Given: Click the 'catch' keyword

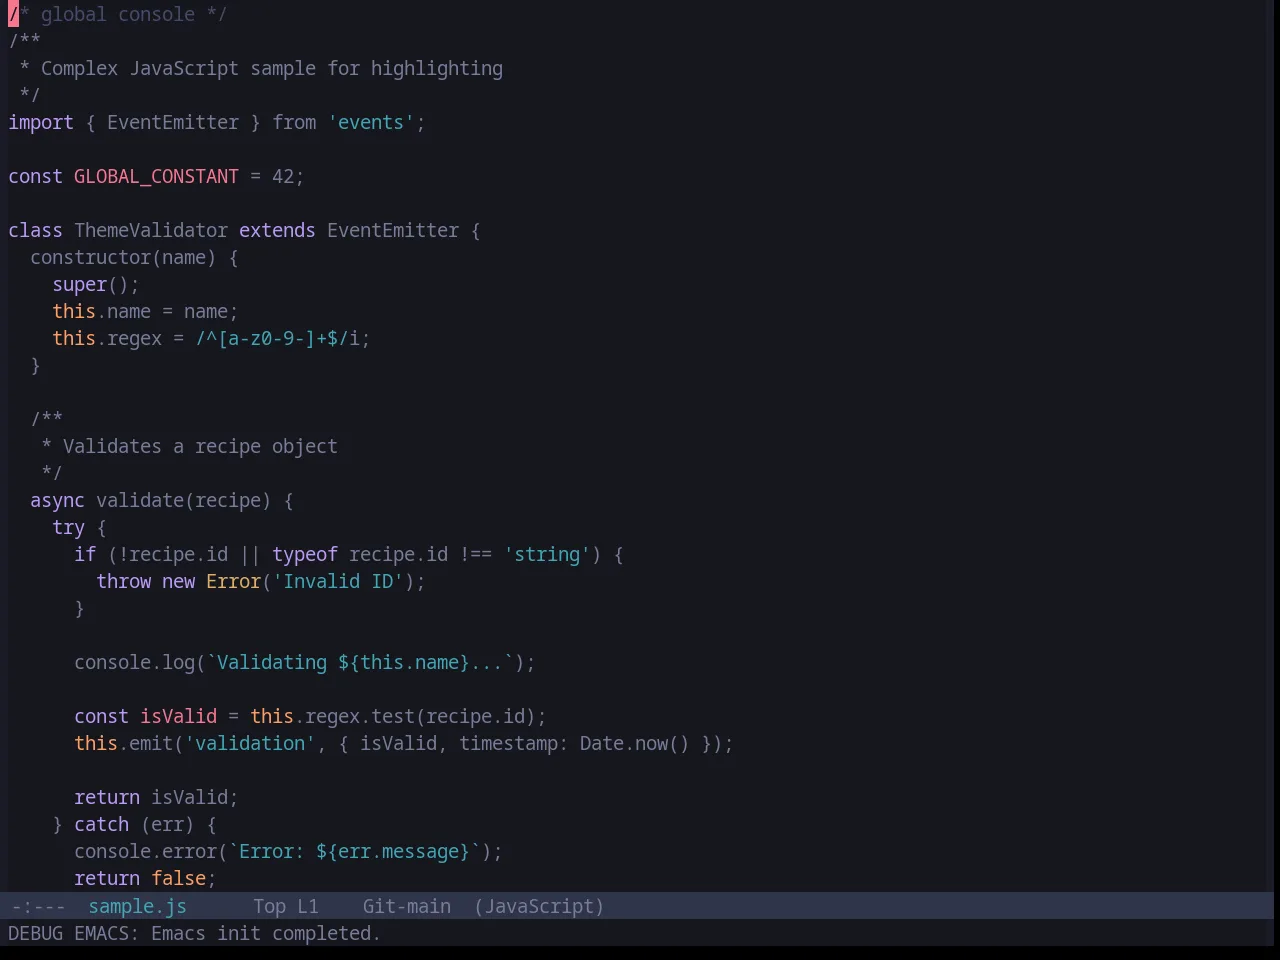Looking at the screenshot, I should point(101,824).
